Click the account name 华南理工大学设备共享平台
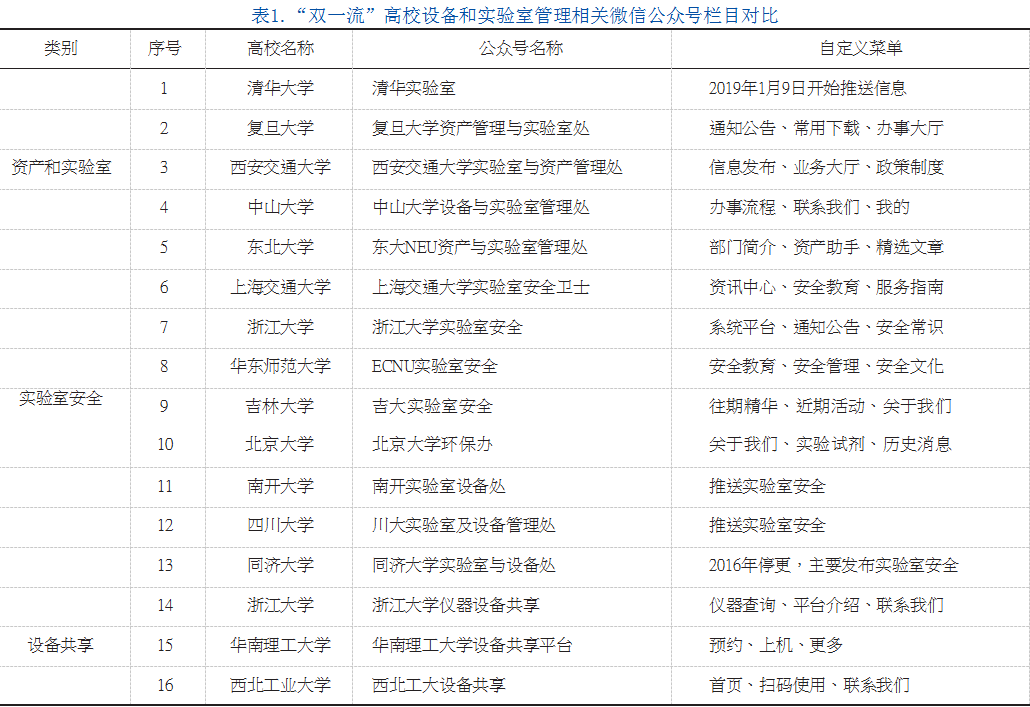 [472, 645]
